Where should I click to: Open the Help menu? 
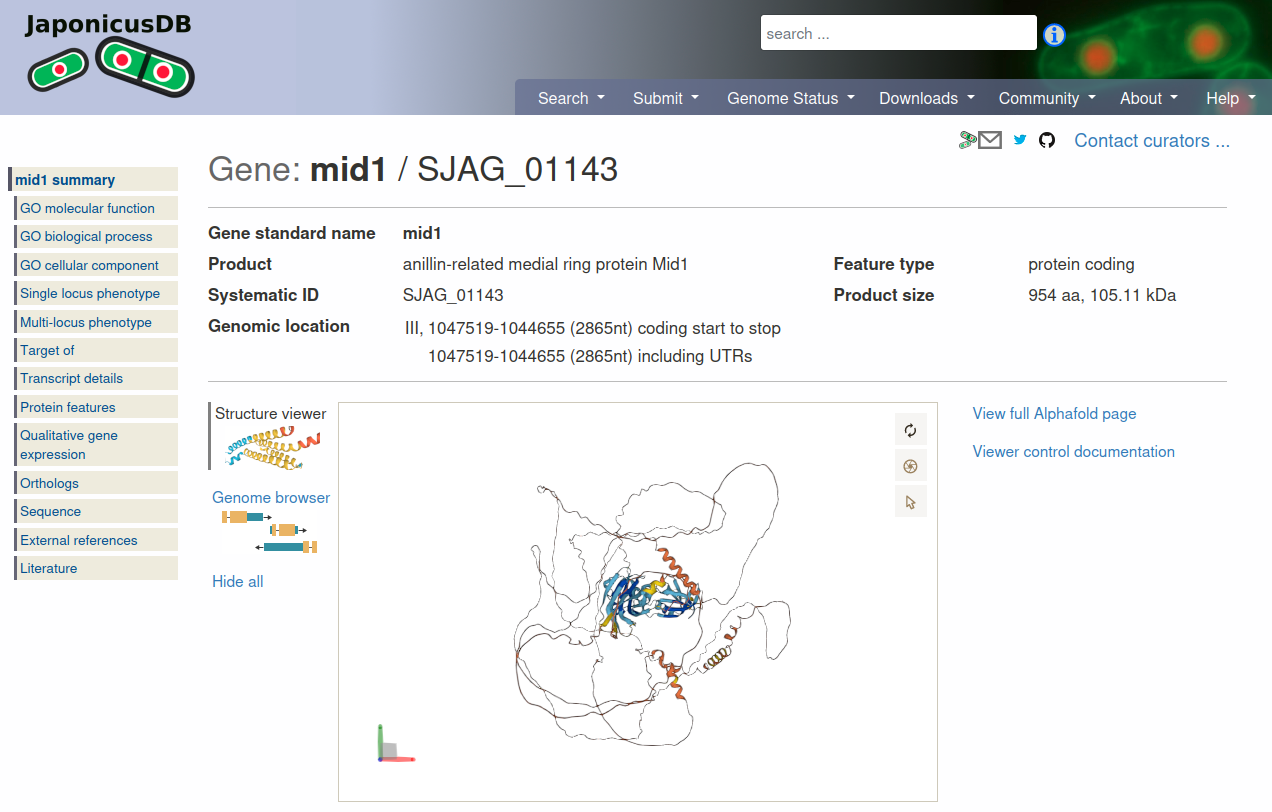1228,98
